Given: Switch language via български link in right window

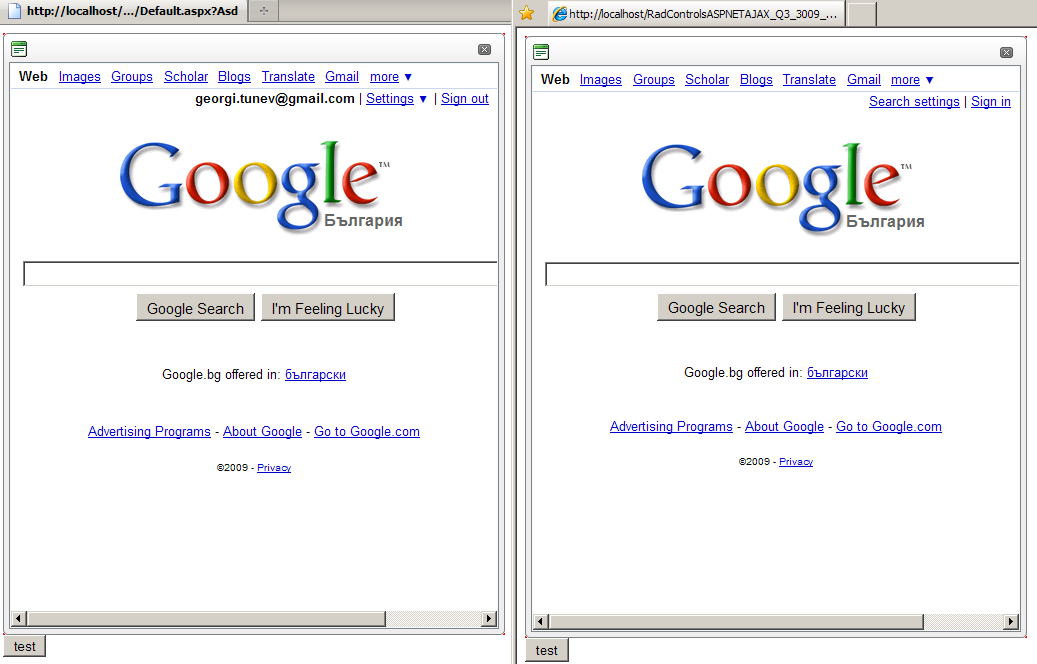Looking at the screenshot, I should [x=837, y=372].
